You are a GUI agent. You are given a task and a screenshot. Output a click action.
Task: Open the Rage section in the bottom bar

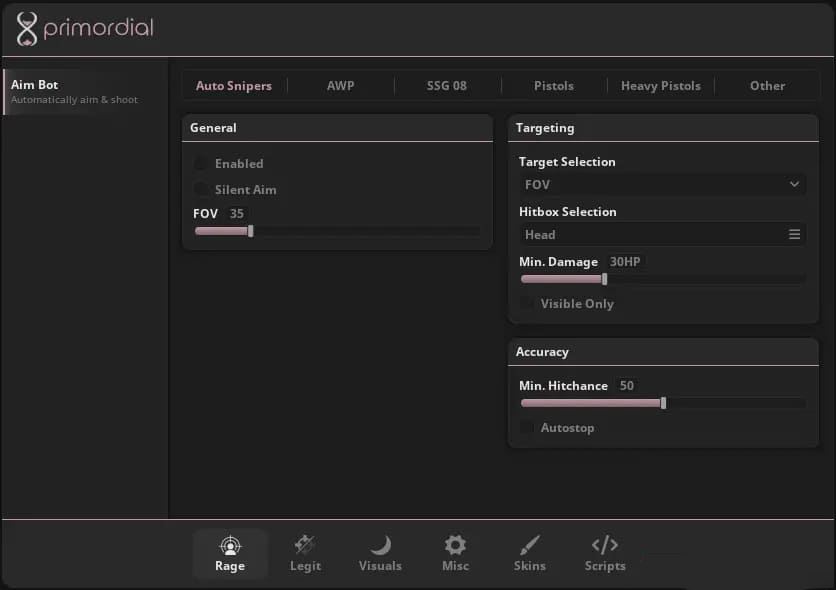pos(230,554)
